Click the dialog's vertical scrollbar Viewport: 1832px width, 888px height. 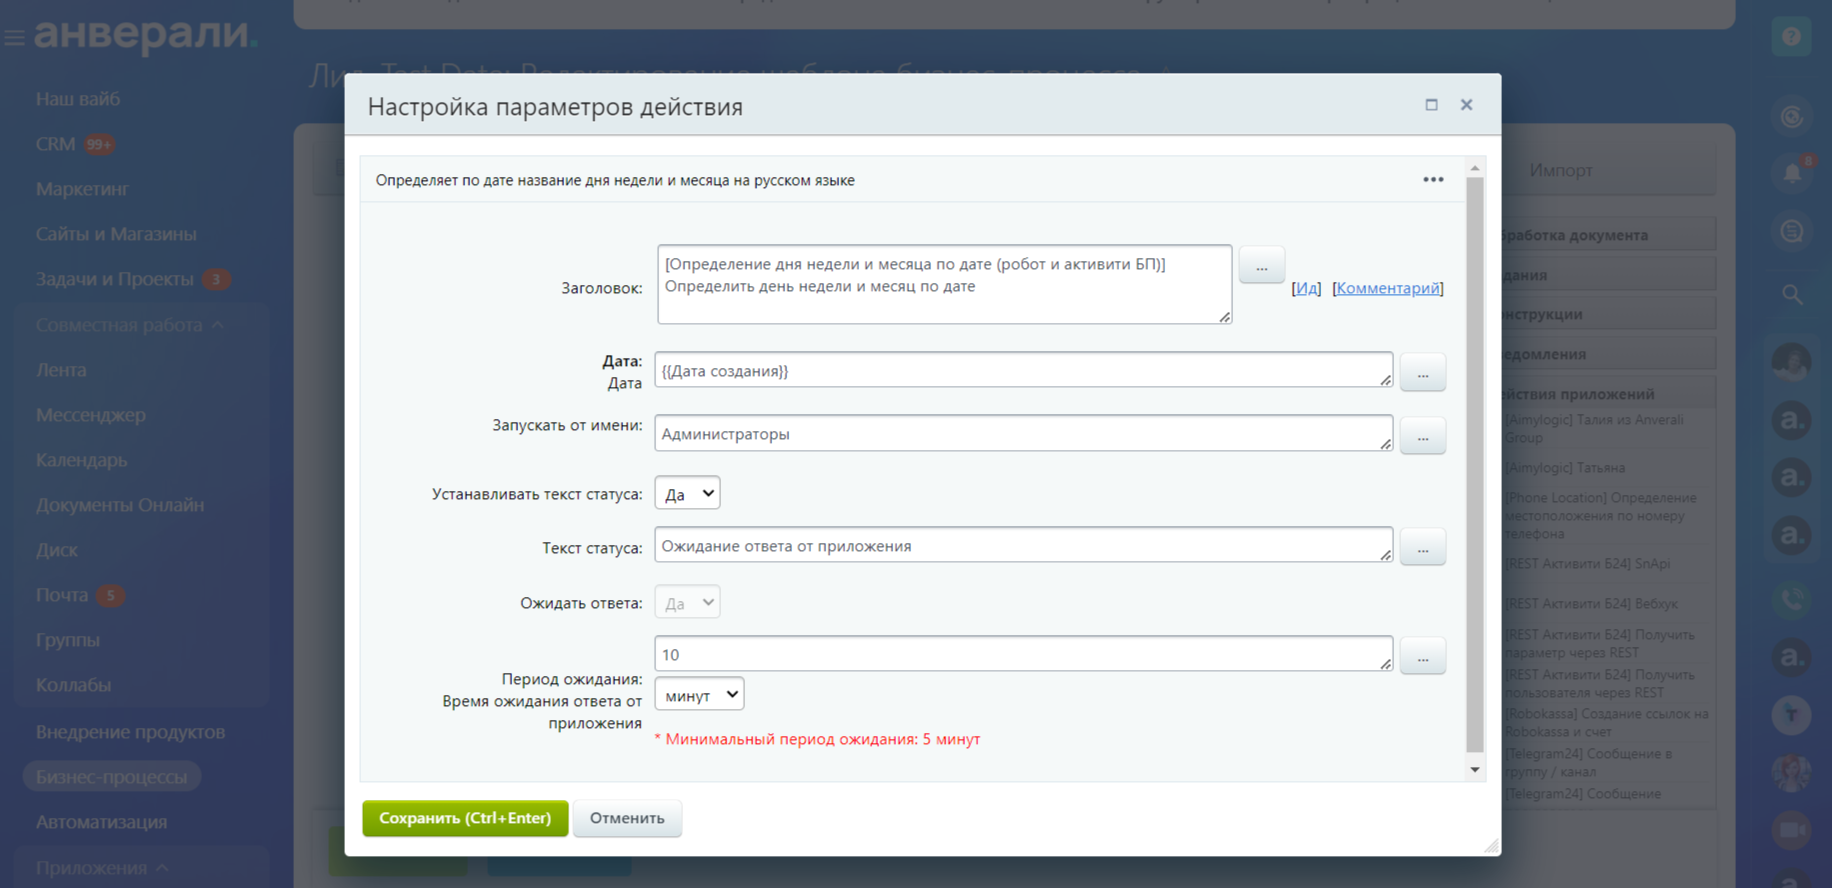point(1475,460)
